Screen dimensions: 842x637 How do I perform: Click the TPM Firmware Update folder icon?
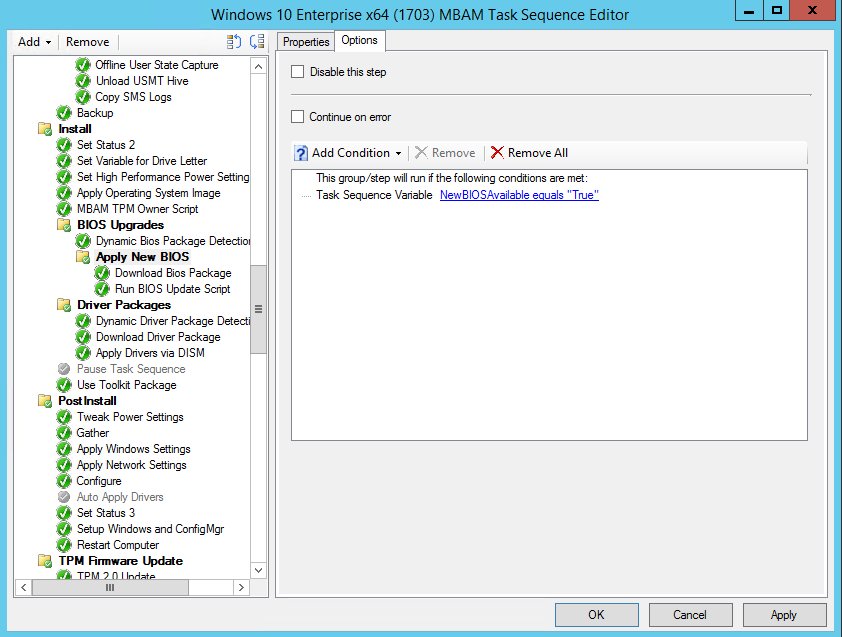pos(45,561)
